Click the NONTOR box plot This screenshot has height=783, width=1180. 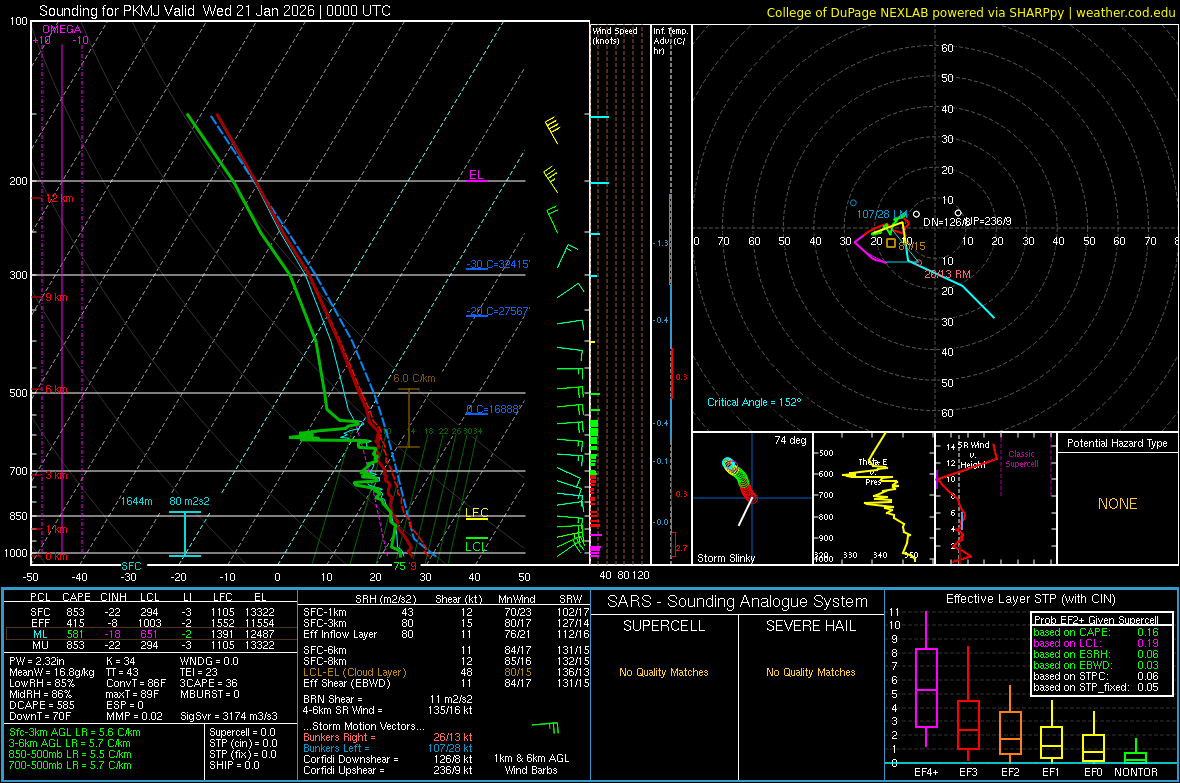click(x=1136, y=753)
